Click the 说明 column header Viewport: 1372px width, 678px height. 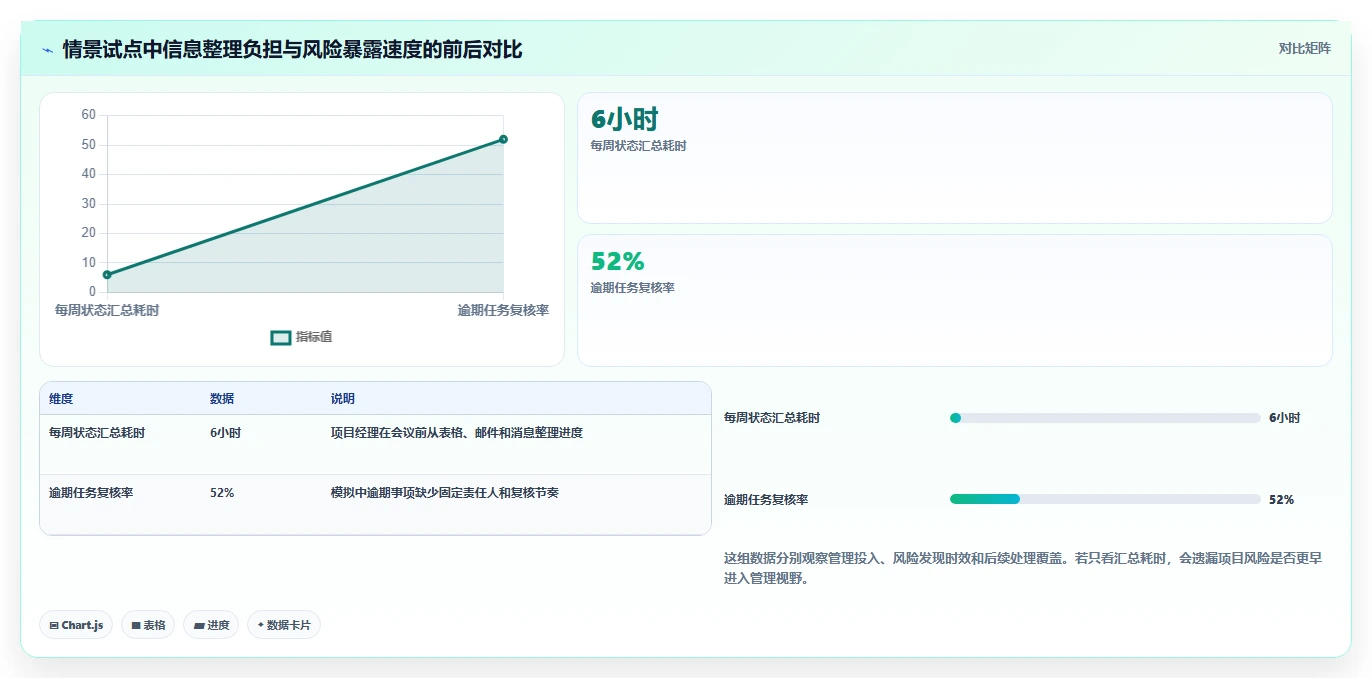(343, 399)
